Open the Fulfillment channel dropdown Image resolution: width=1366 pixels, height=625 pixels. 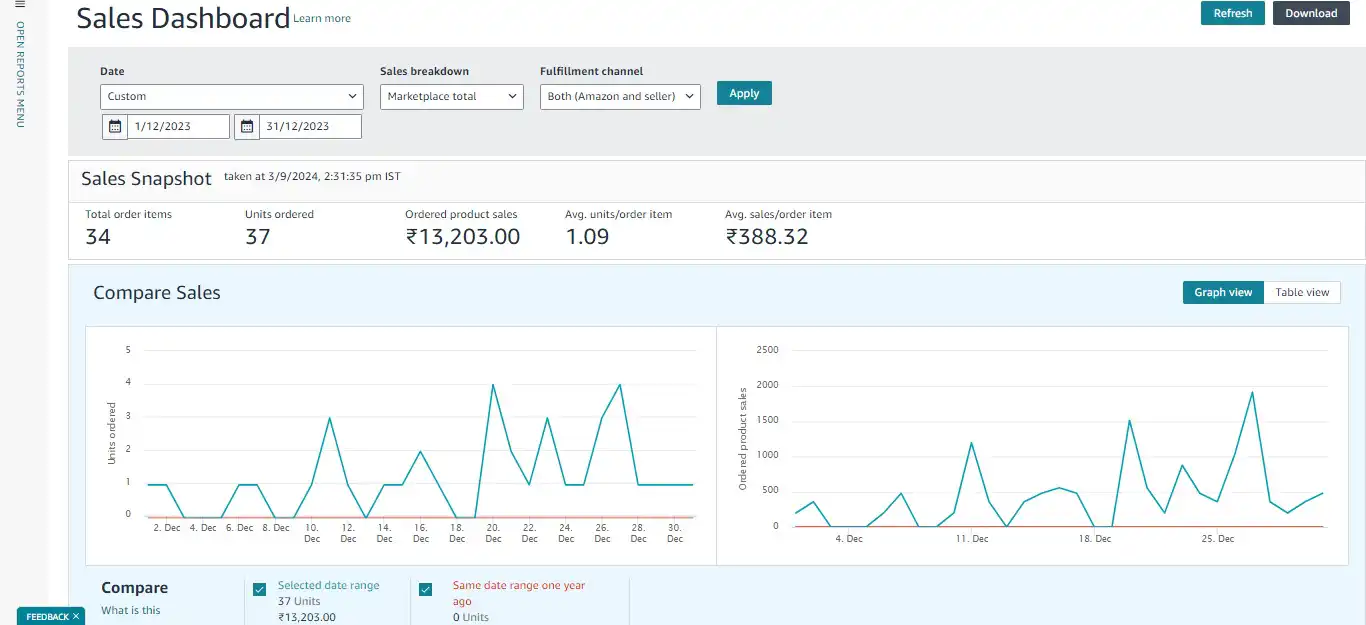(620, 96)
